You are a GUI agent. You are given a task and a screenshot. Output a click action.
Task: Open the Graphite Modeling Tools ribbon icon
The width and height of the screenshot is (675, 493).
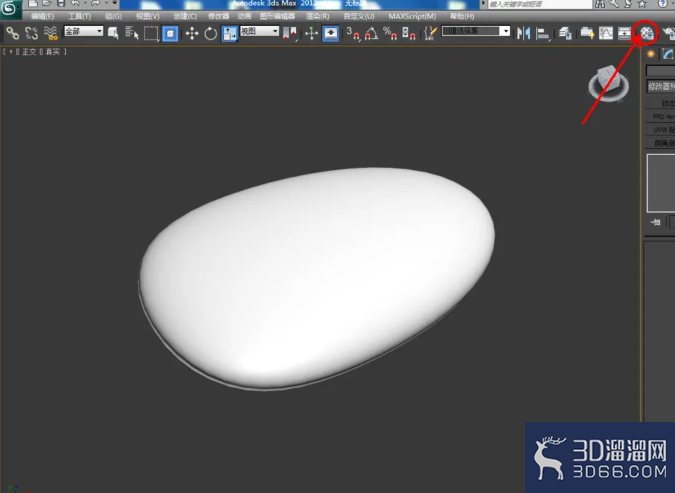coord(587,33)
